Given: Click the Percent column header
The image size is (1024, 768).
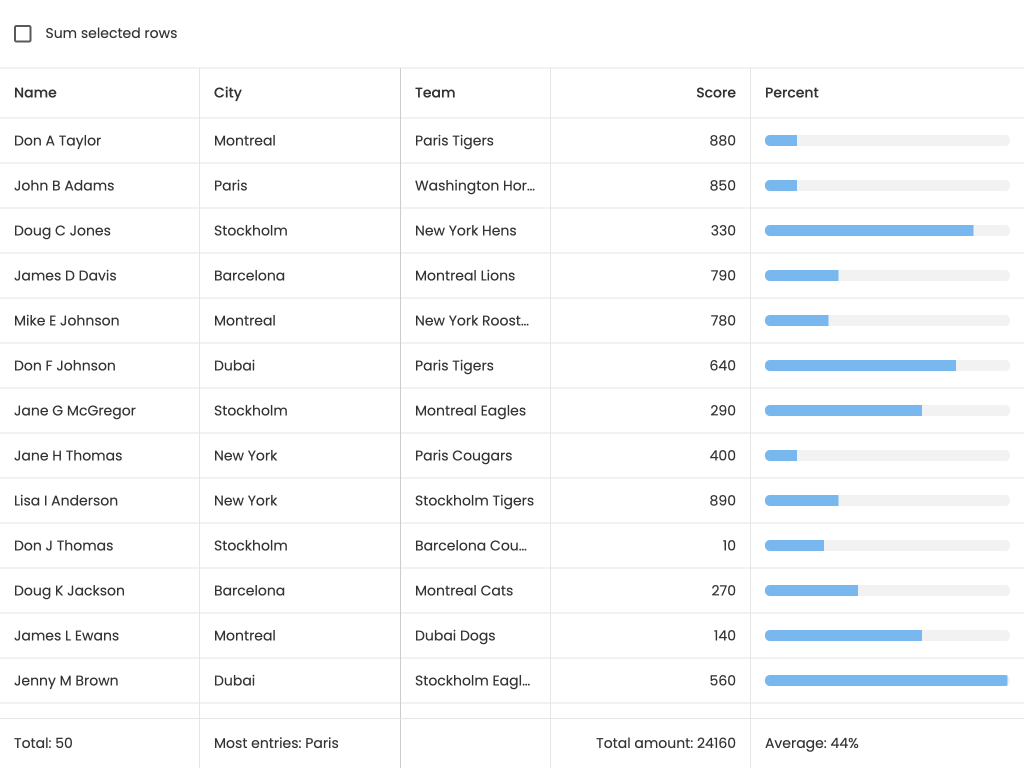Looking at the screenshot, I should pos(792,93).
